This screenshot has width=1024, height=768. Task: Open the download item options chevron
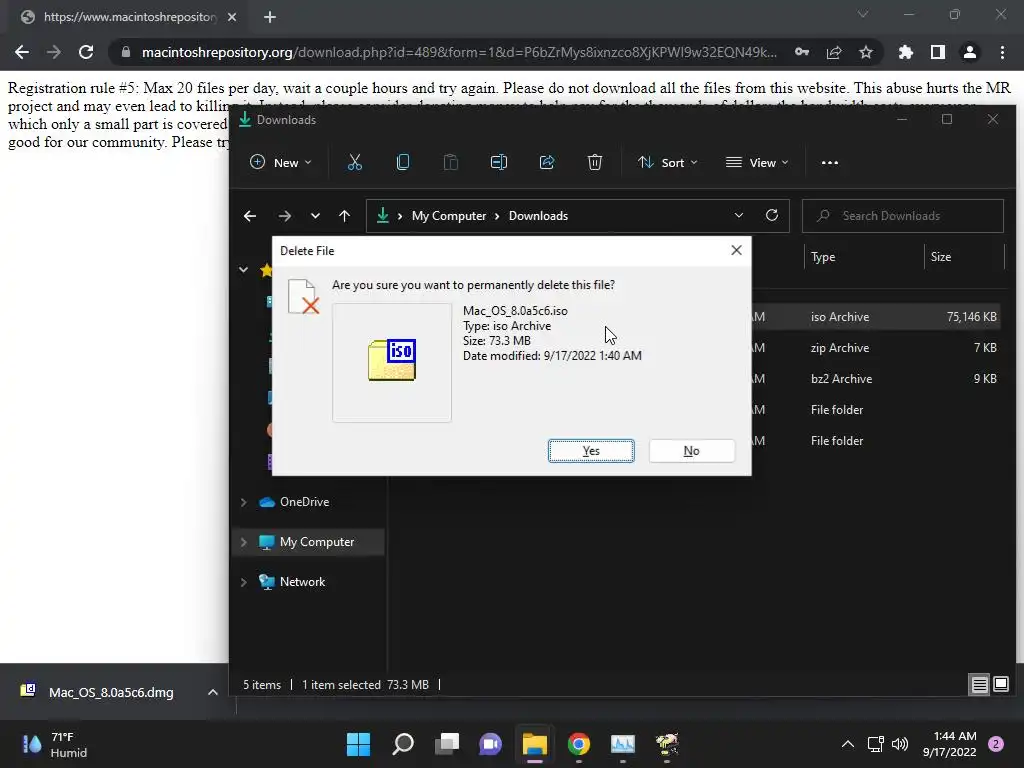(213, 692)
